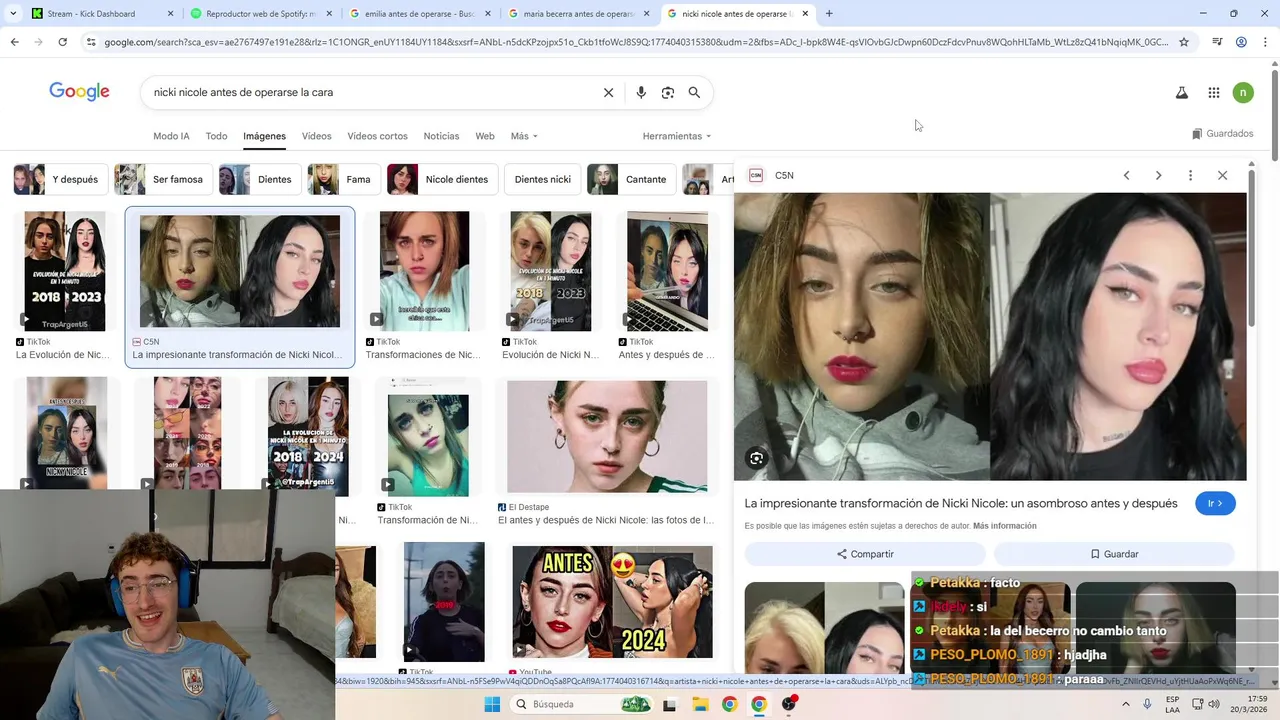Open Google Labs flask icon
Screen dimensions: 1280x720
point(1182,92)
